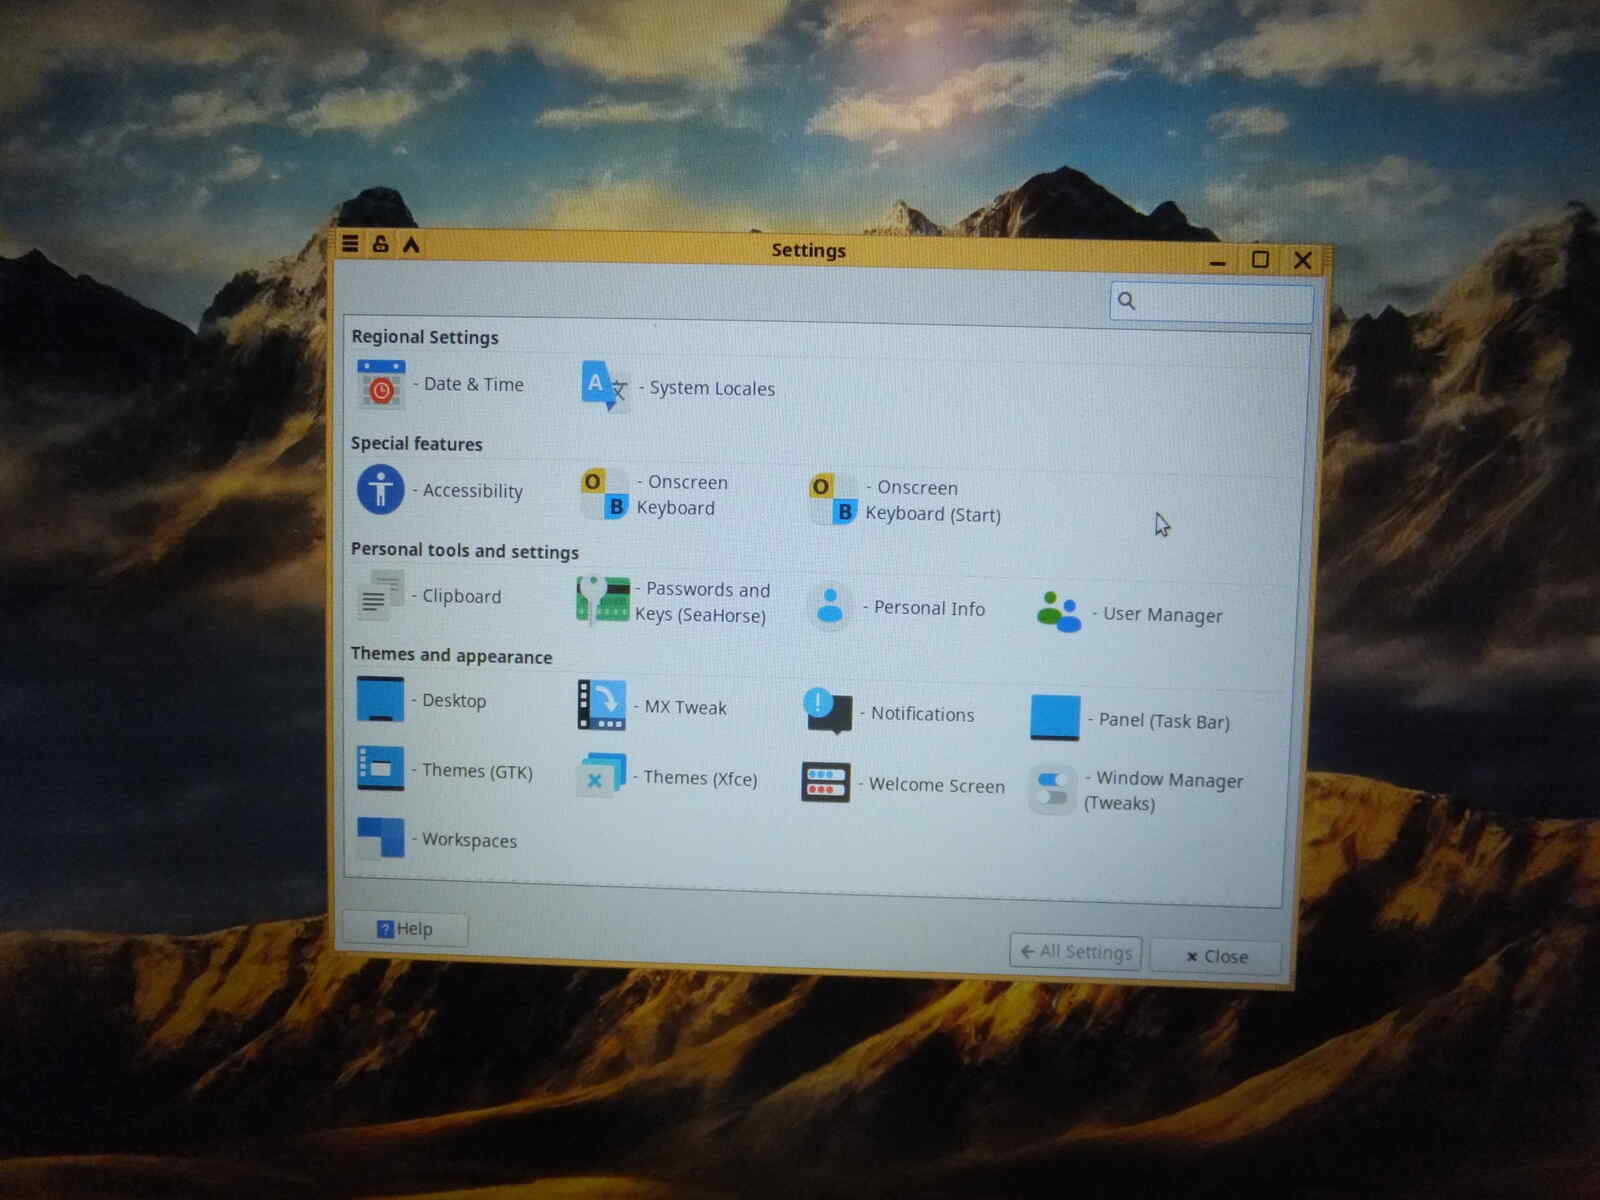1600x1200 pixels.
Task: Open Onscreen Keyboard (Start) item
Action: [905, 500]
